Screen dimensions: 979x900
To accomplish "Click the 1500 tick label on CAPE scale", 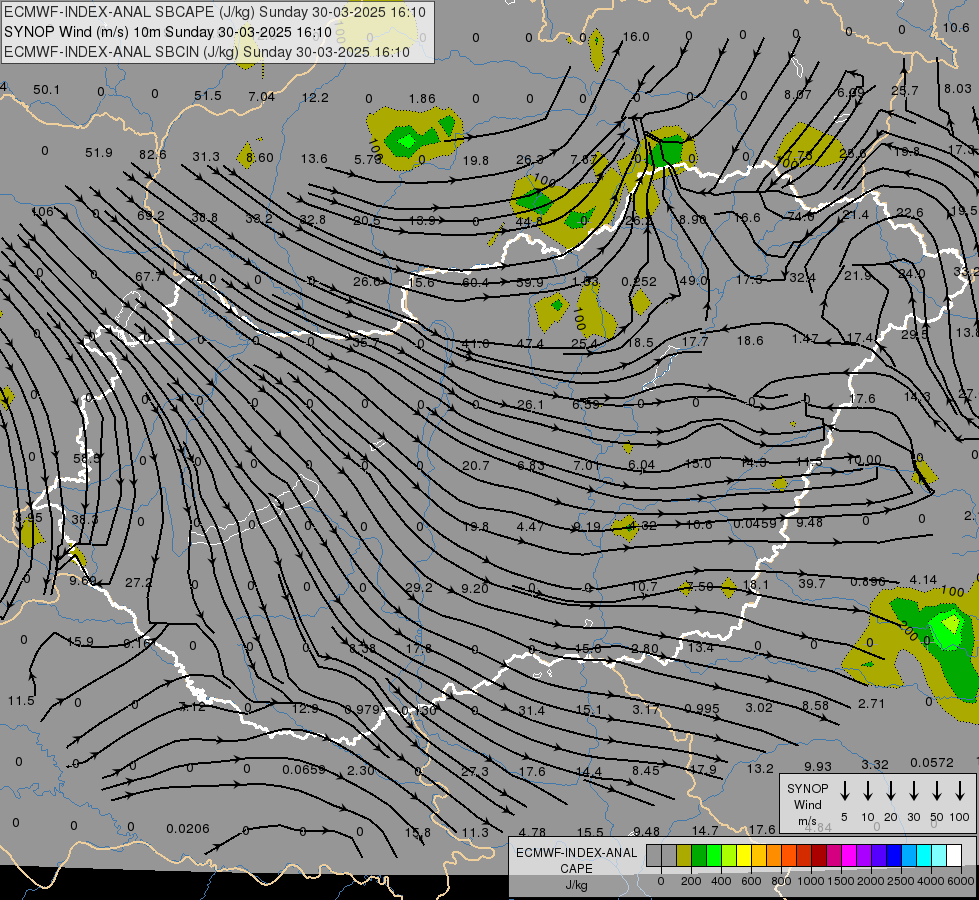I will coord(840,881).
